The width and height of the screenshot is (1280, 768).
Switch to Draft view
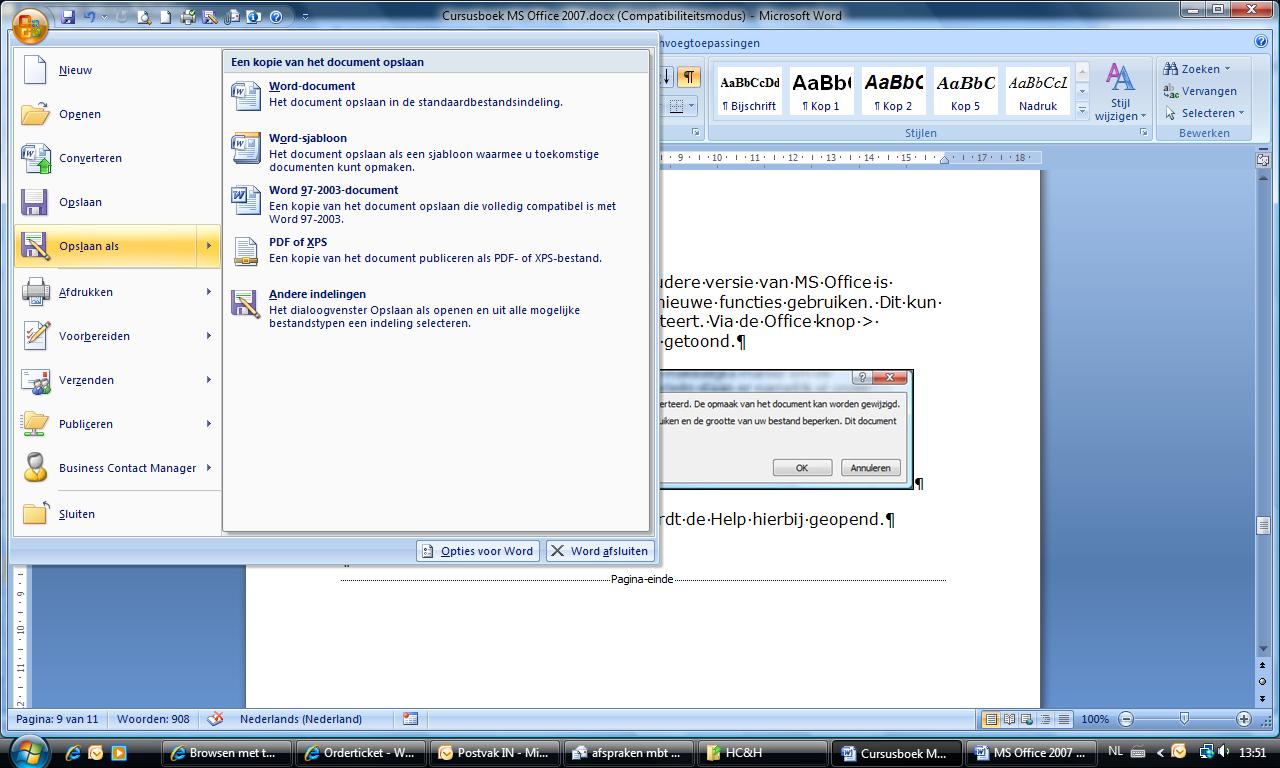[x=1064, y=719]
